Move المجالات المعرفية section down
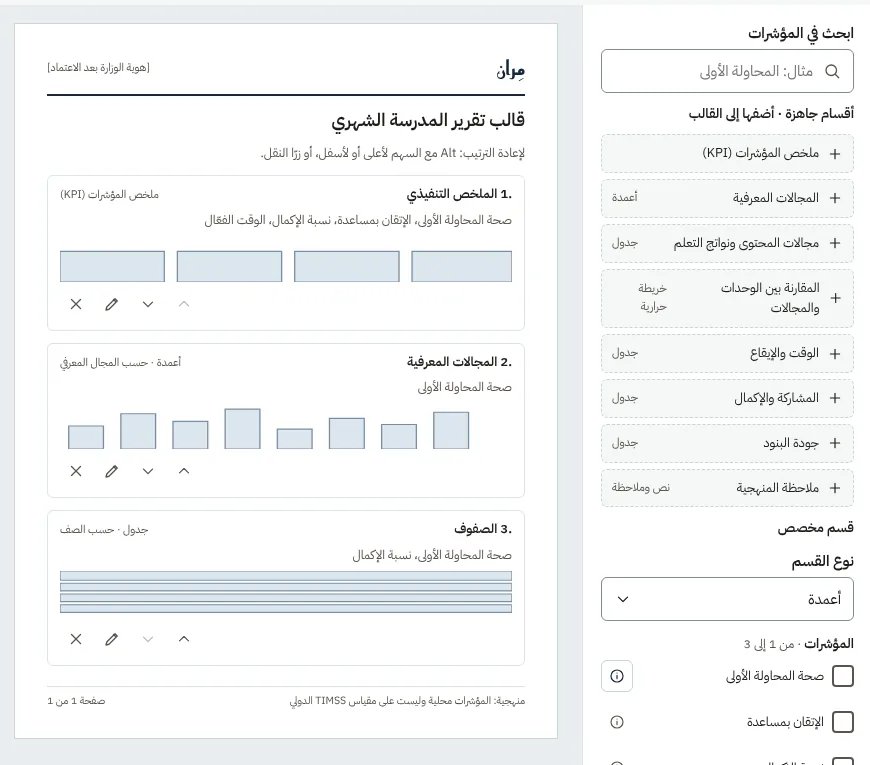The width and height of the screenshot is (870, 765). click(x=148, y=471)
